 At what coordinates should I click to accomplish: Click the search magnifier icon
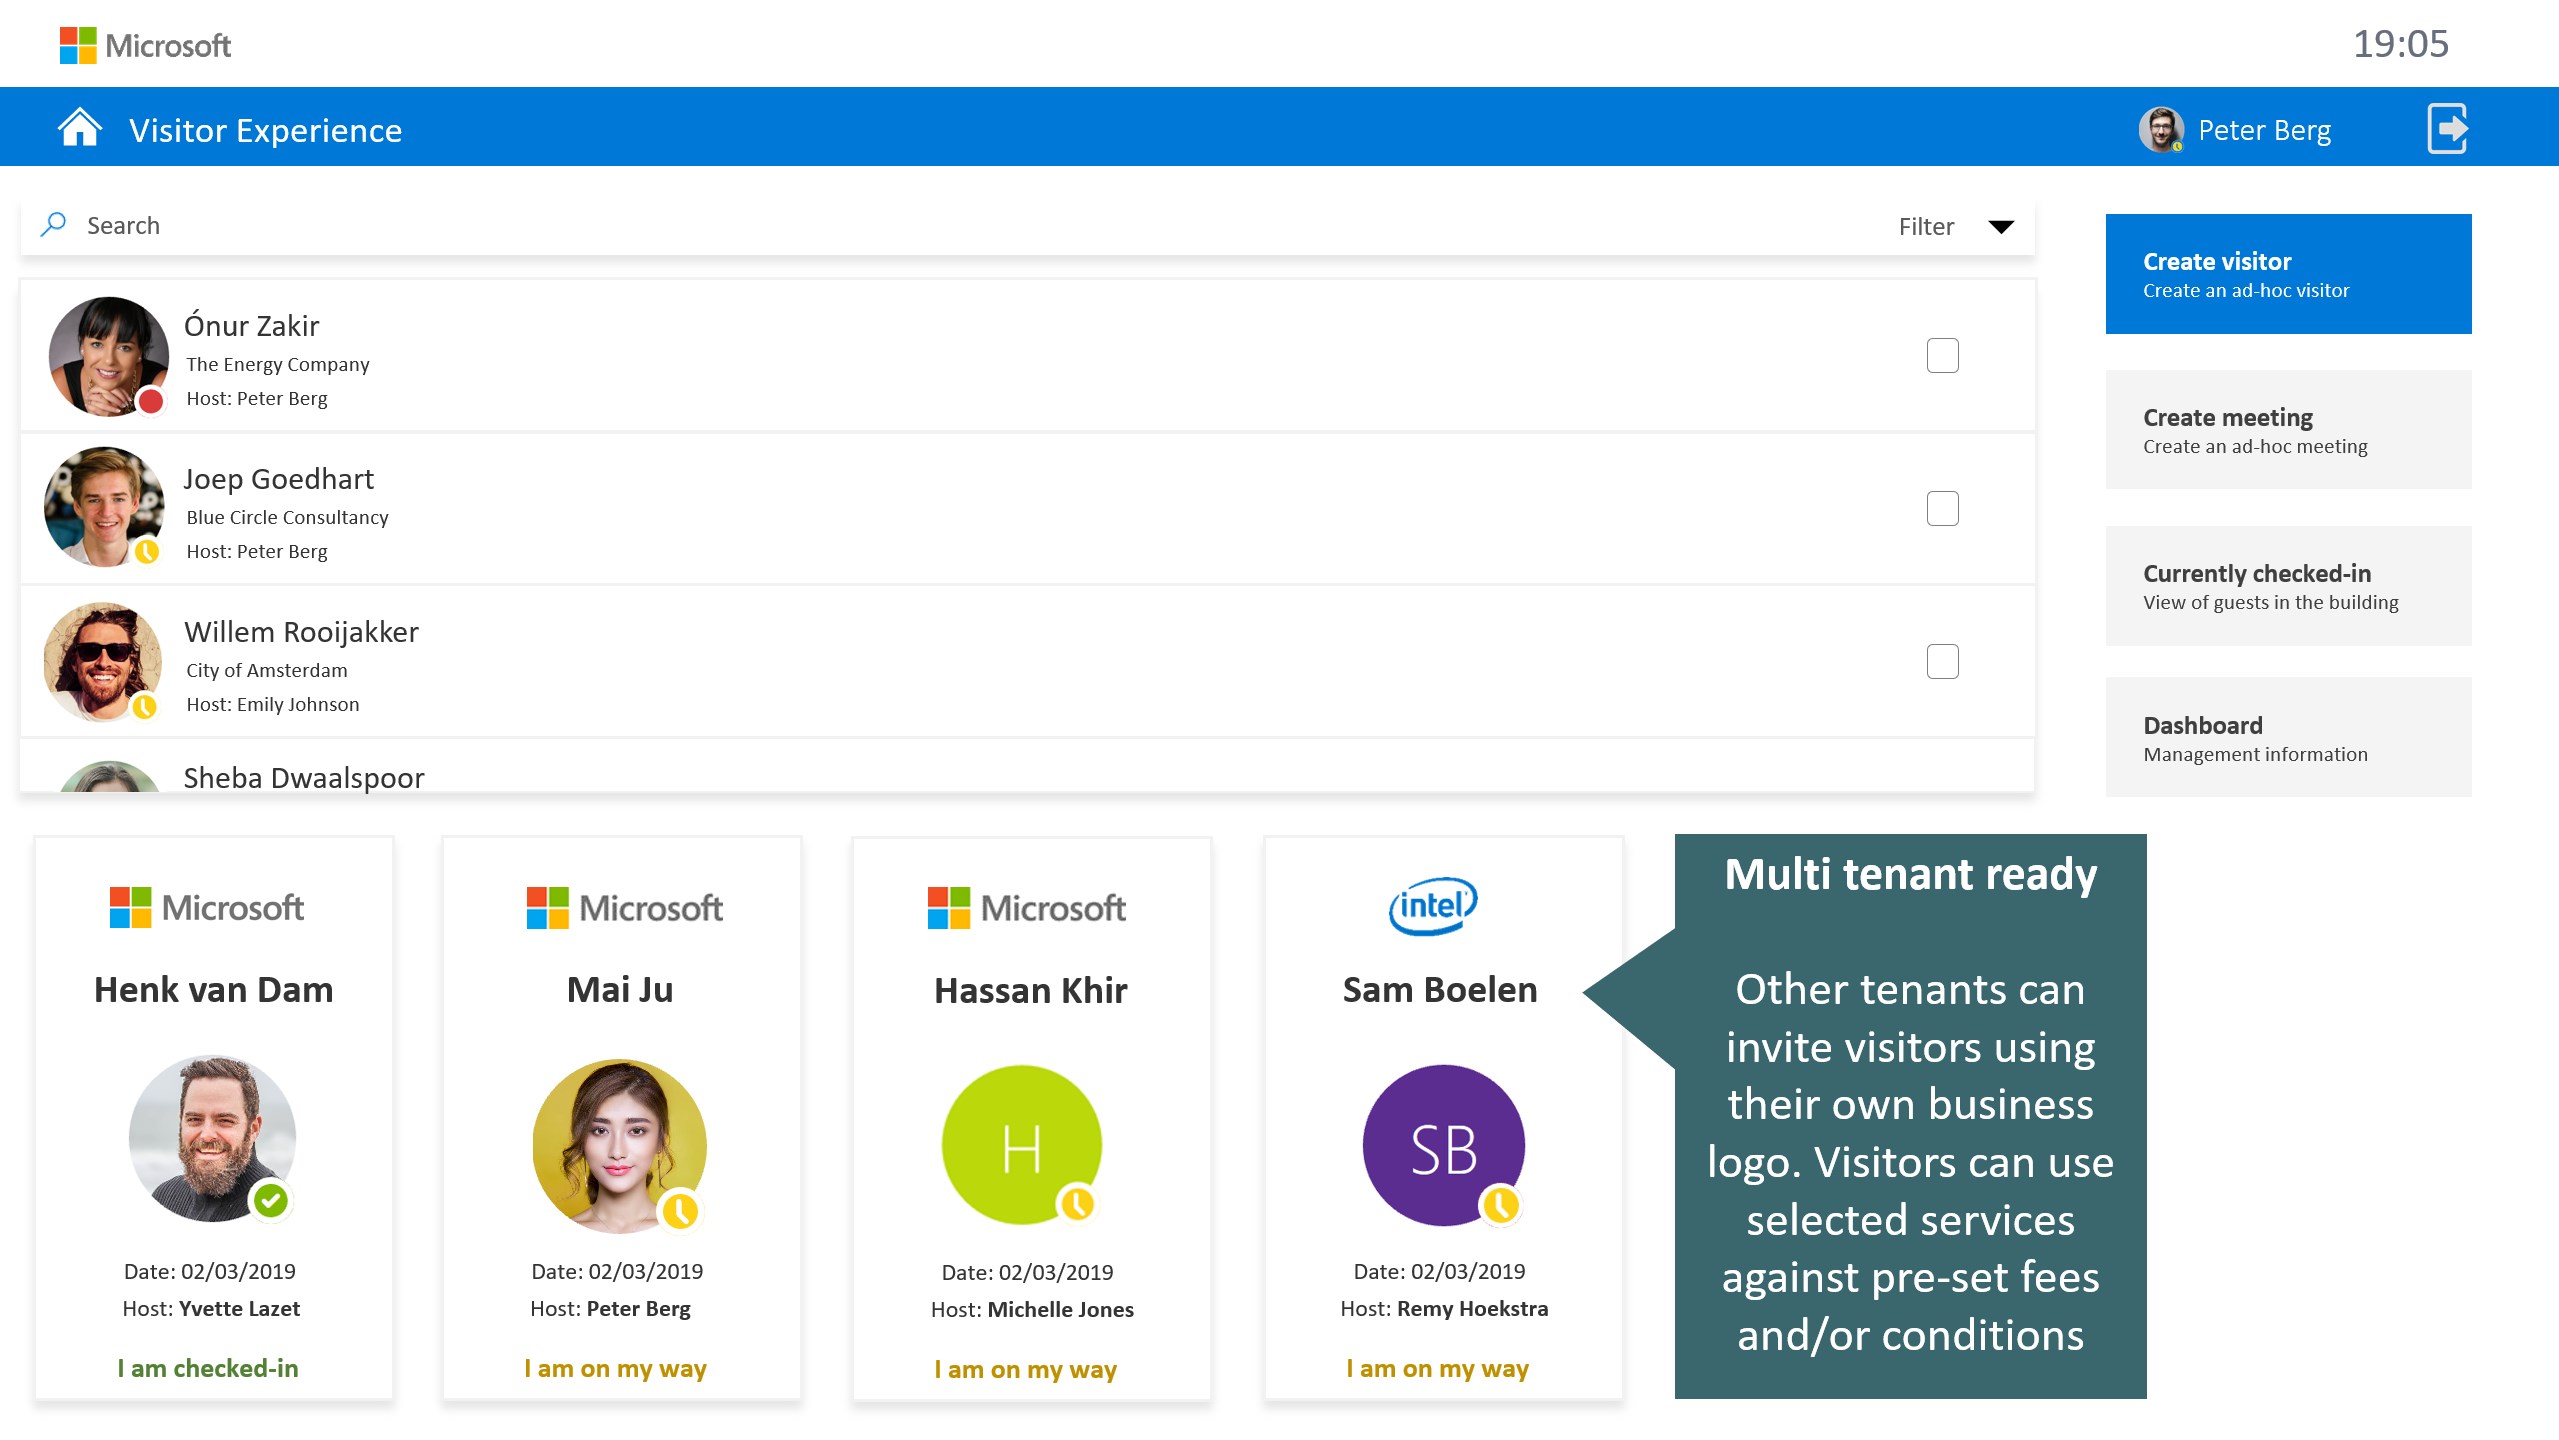pos(53,224)
